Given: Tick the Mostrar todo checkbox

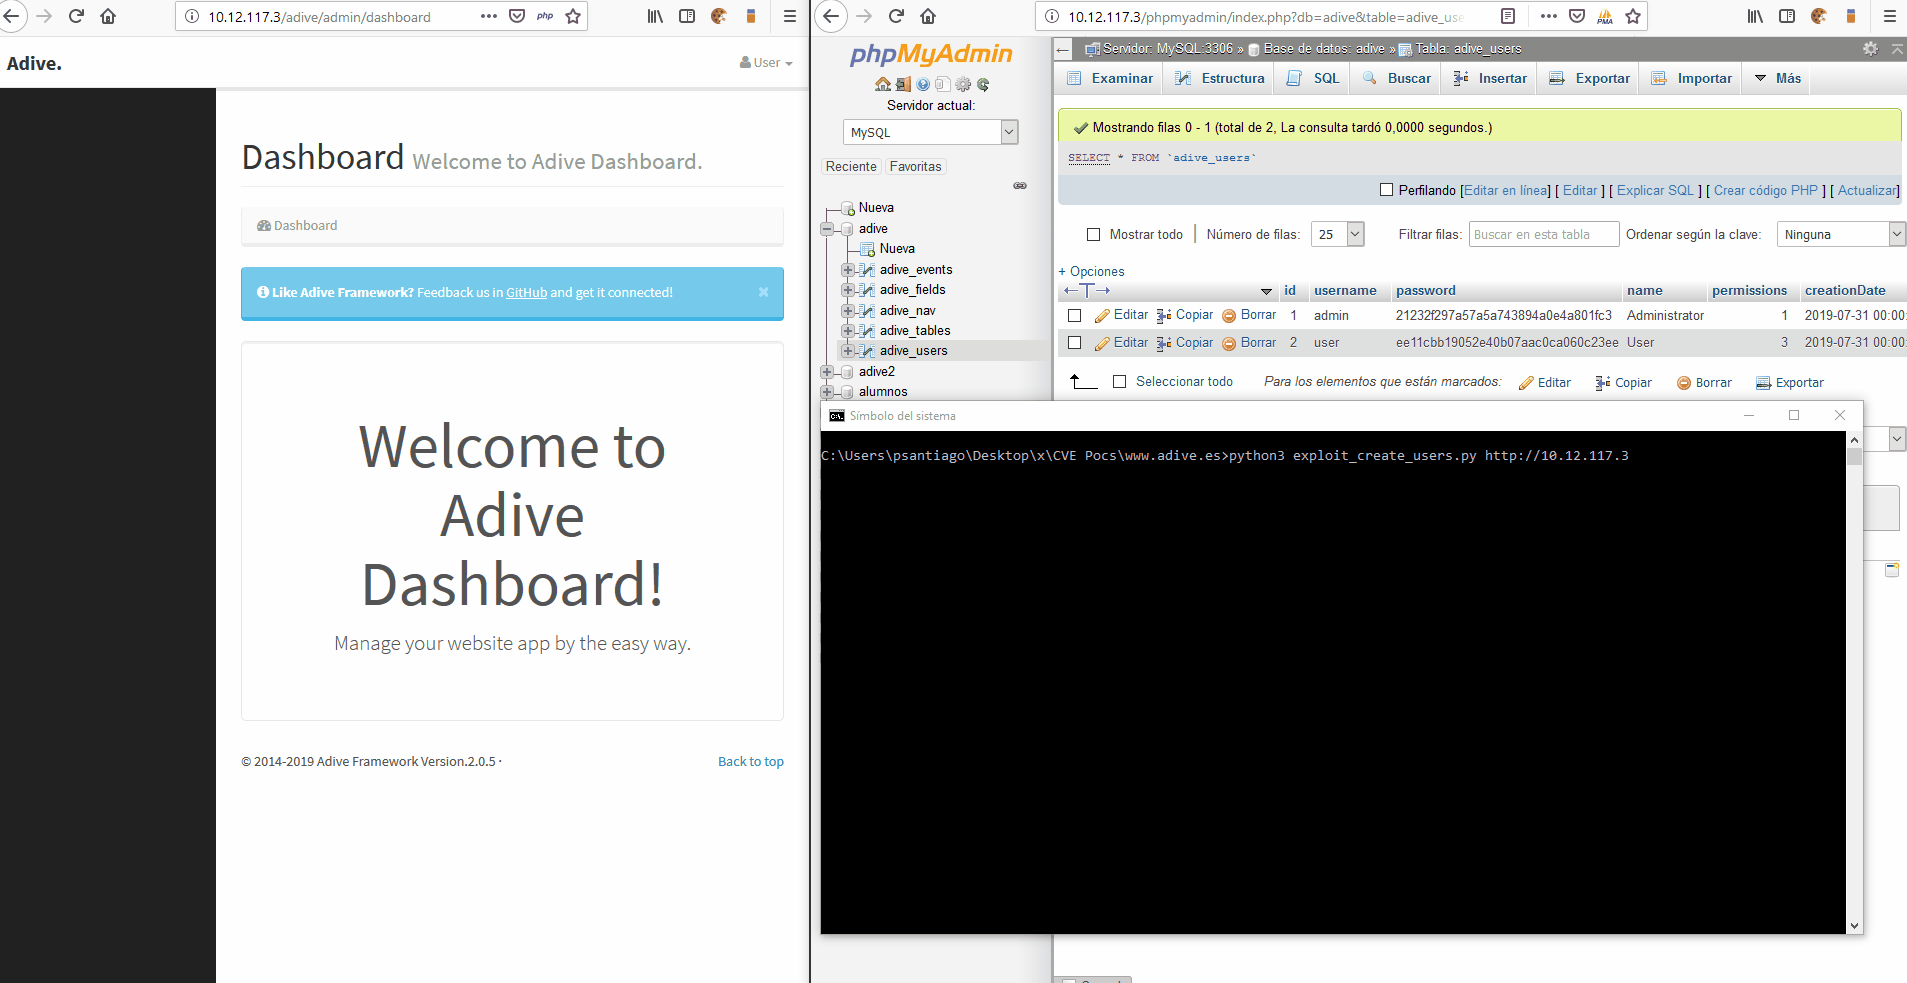Looking at the screenshot, I should [1093, 235].
